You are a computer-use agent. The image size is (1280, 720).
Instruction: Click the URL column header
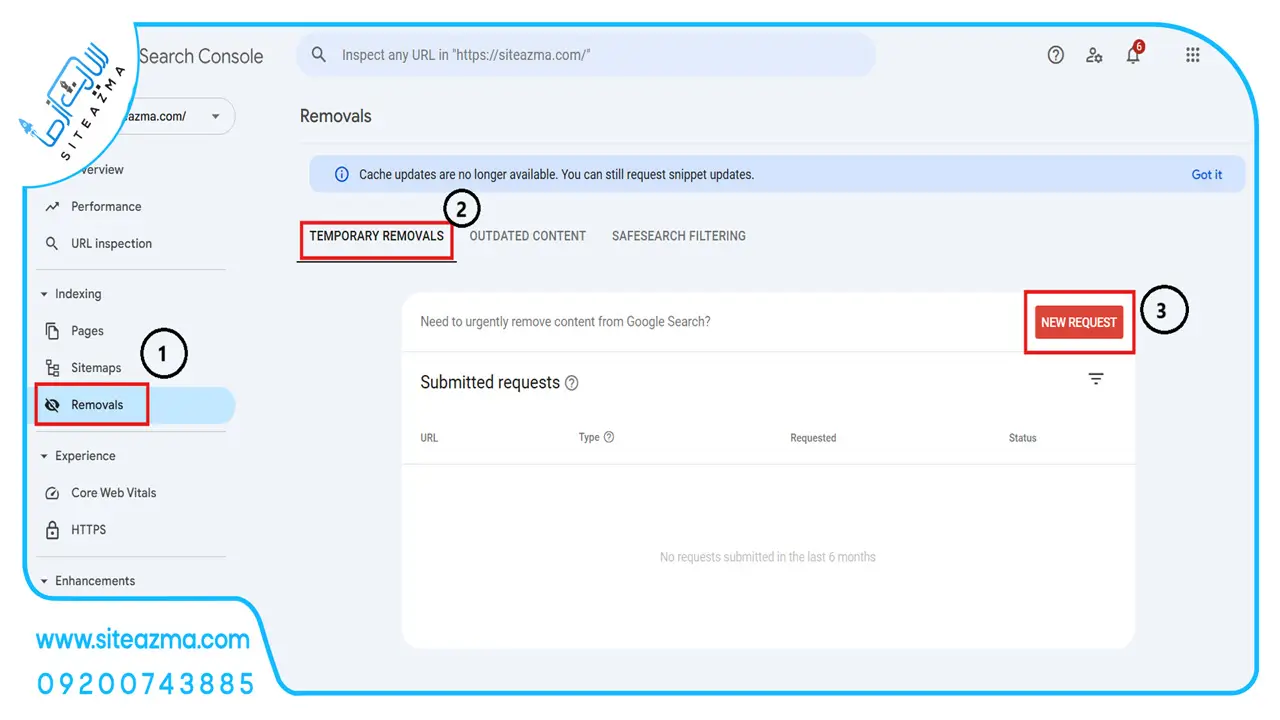coord(429,438)
